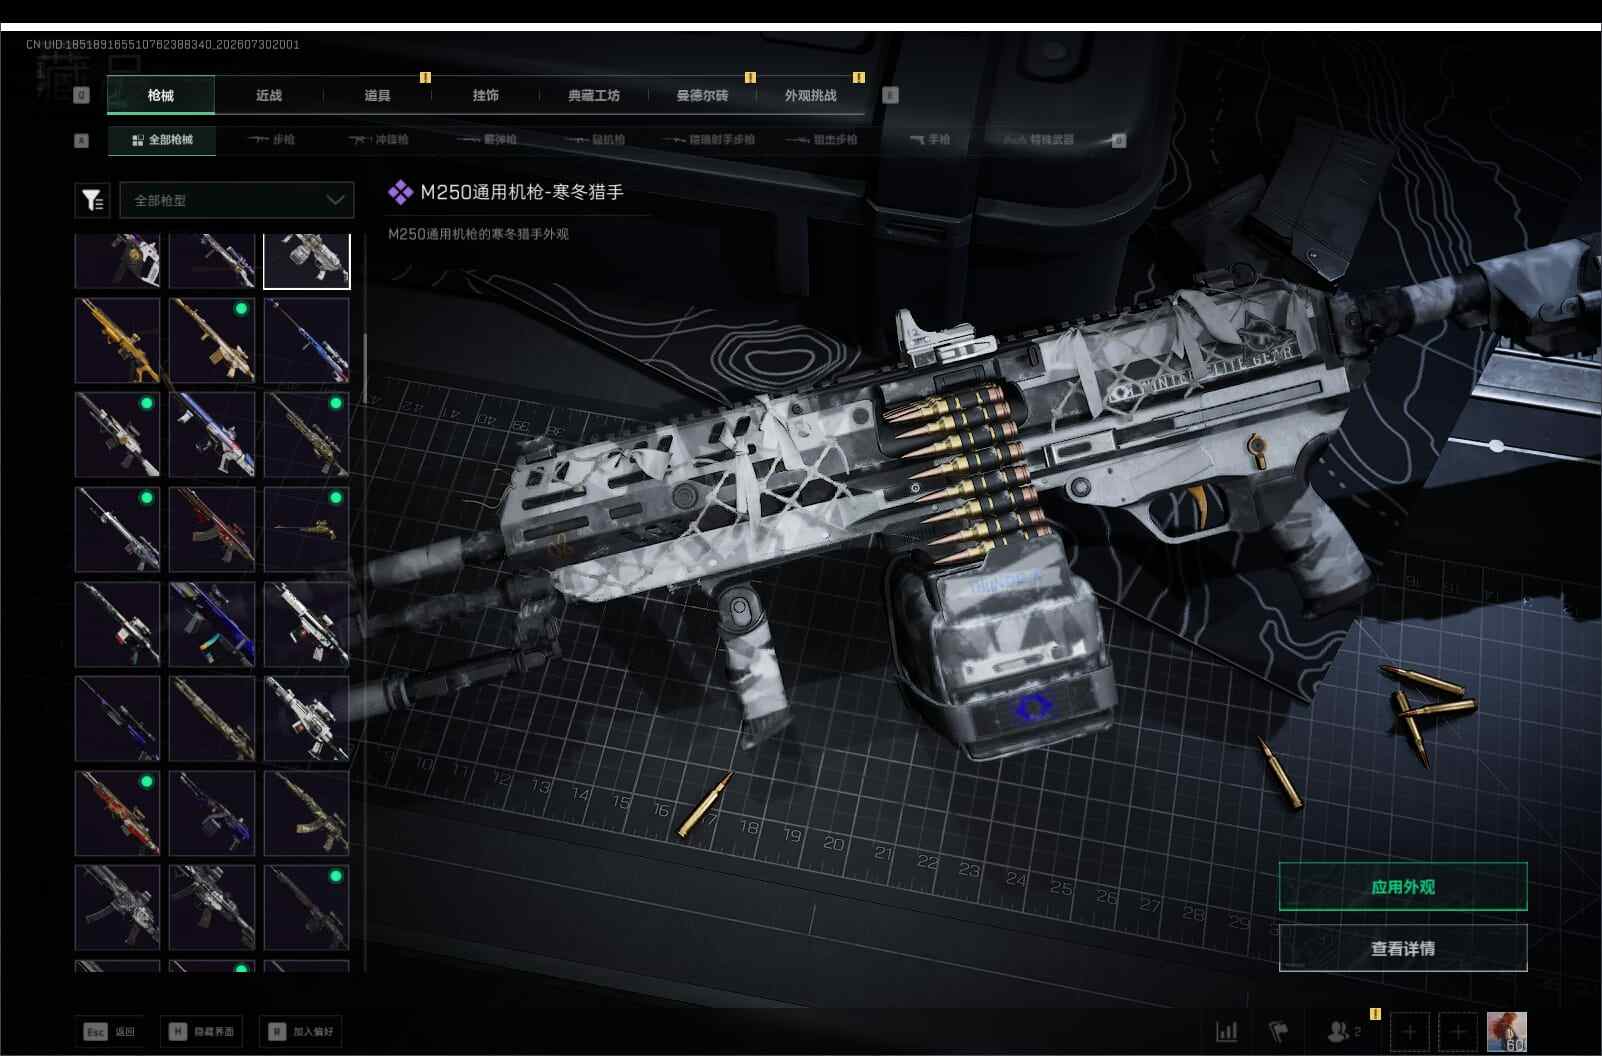Open the weapon filter icon
The height and width of the screenshot is (1056, 1602).
(92, 200)
